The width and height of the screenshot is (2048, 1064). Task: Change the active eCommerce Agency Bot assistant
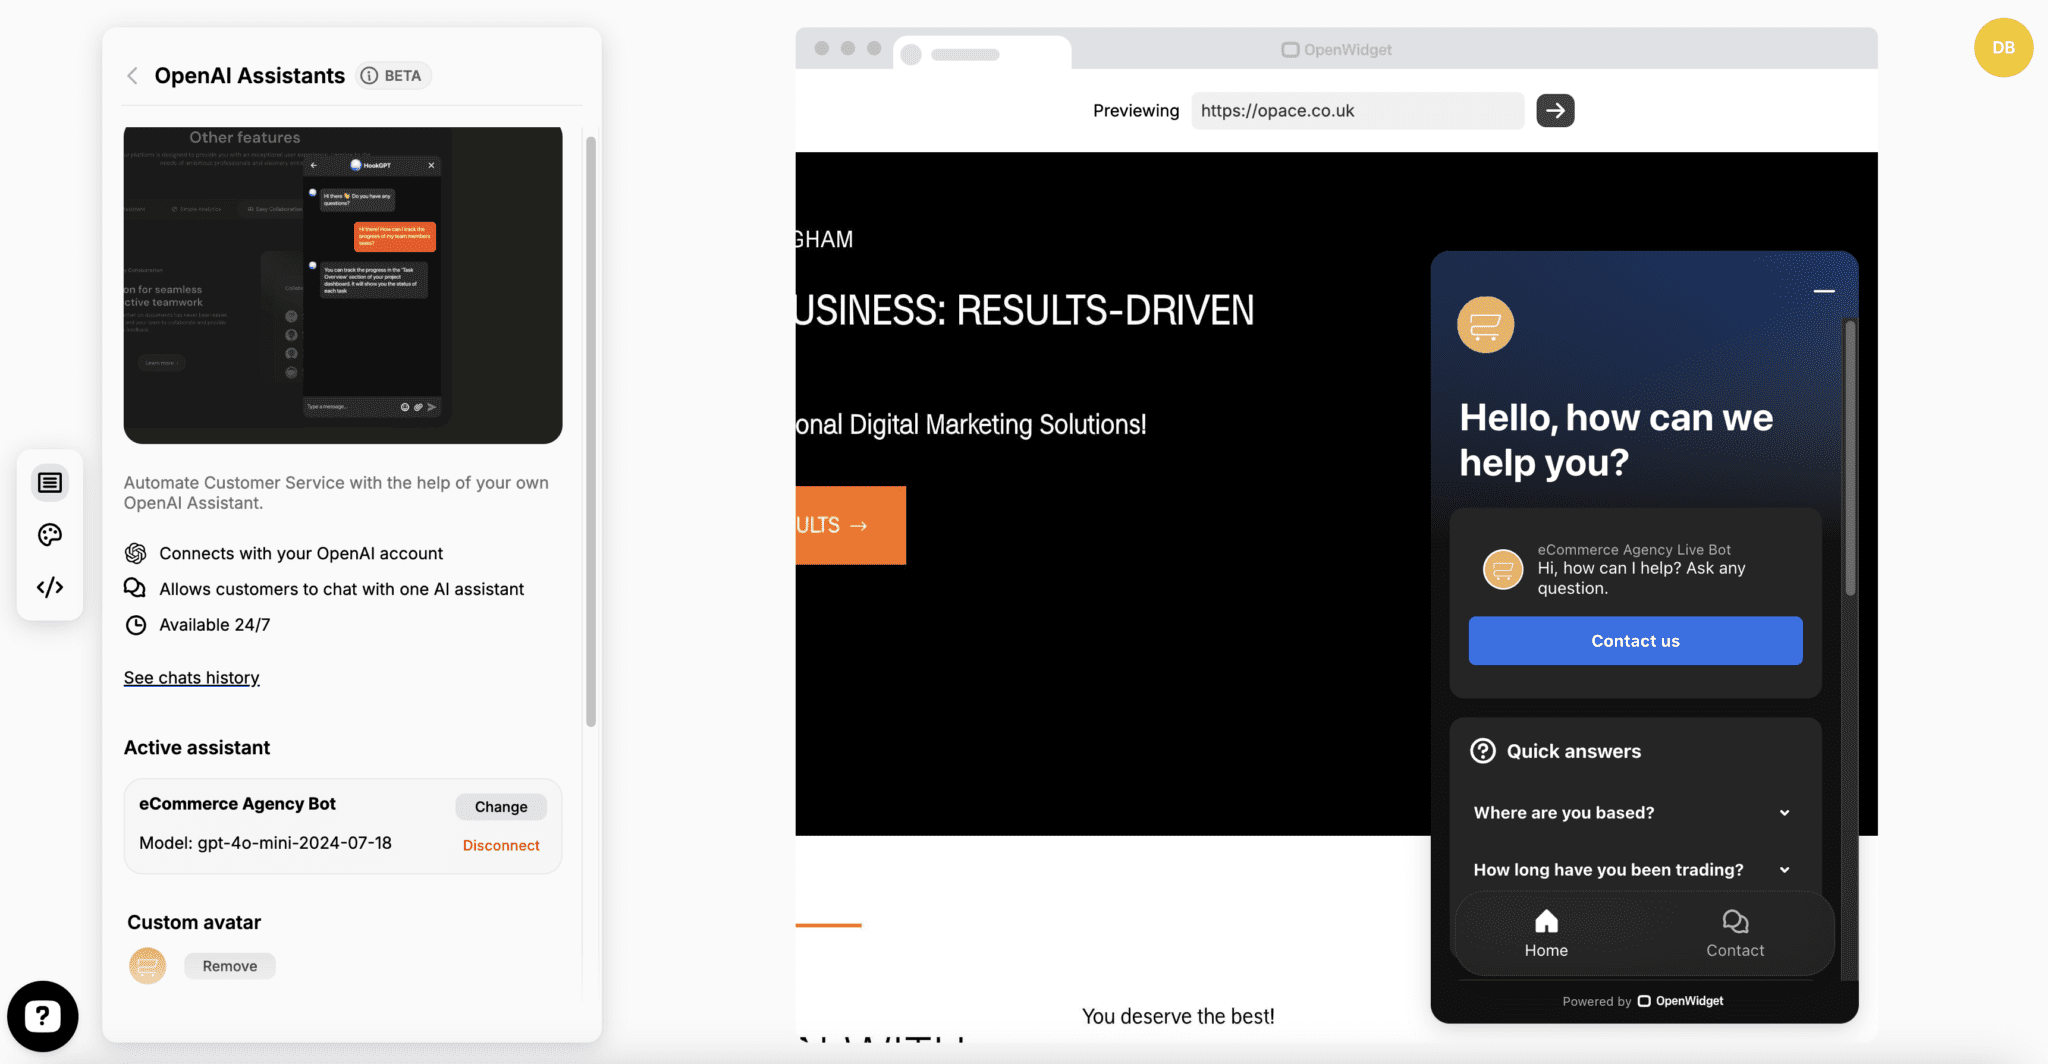pos(500,806)
